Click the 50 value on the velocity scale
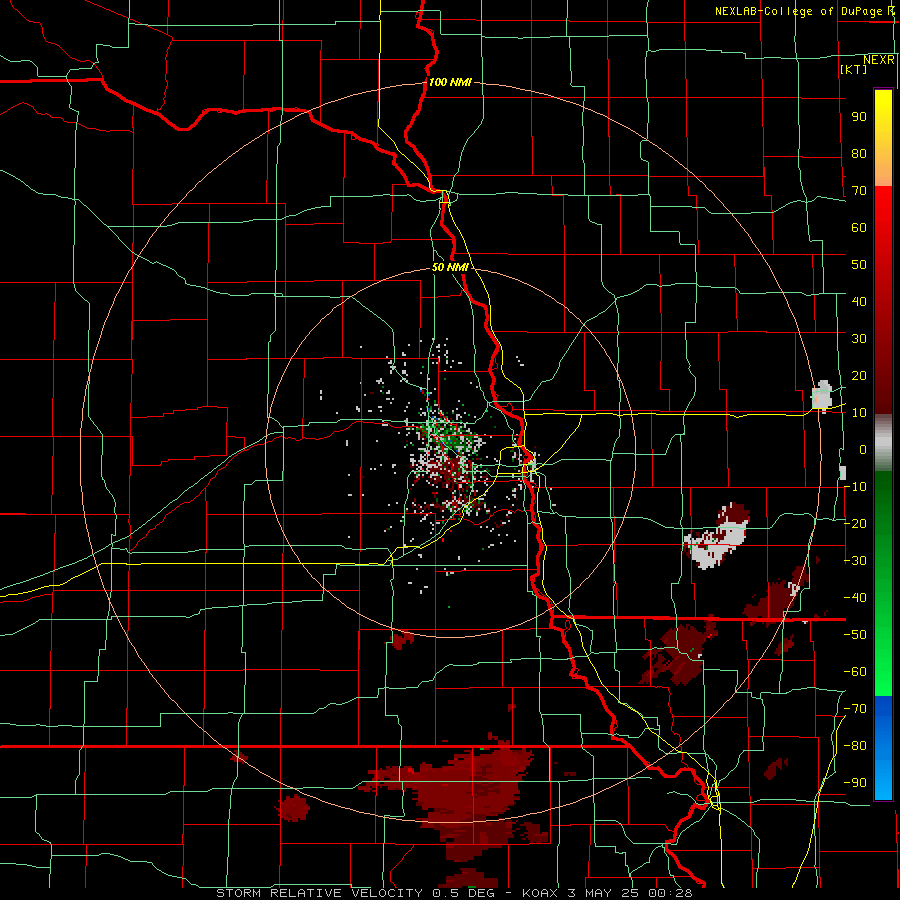Image resolution: width=900 pixels, height=900 pixels. click(x=859, y=265)
